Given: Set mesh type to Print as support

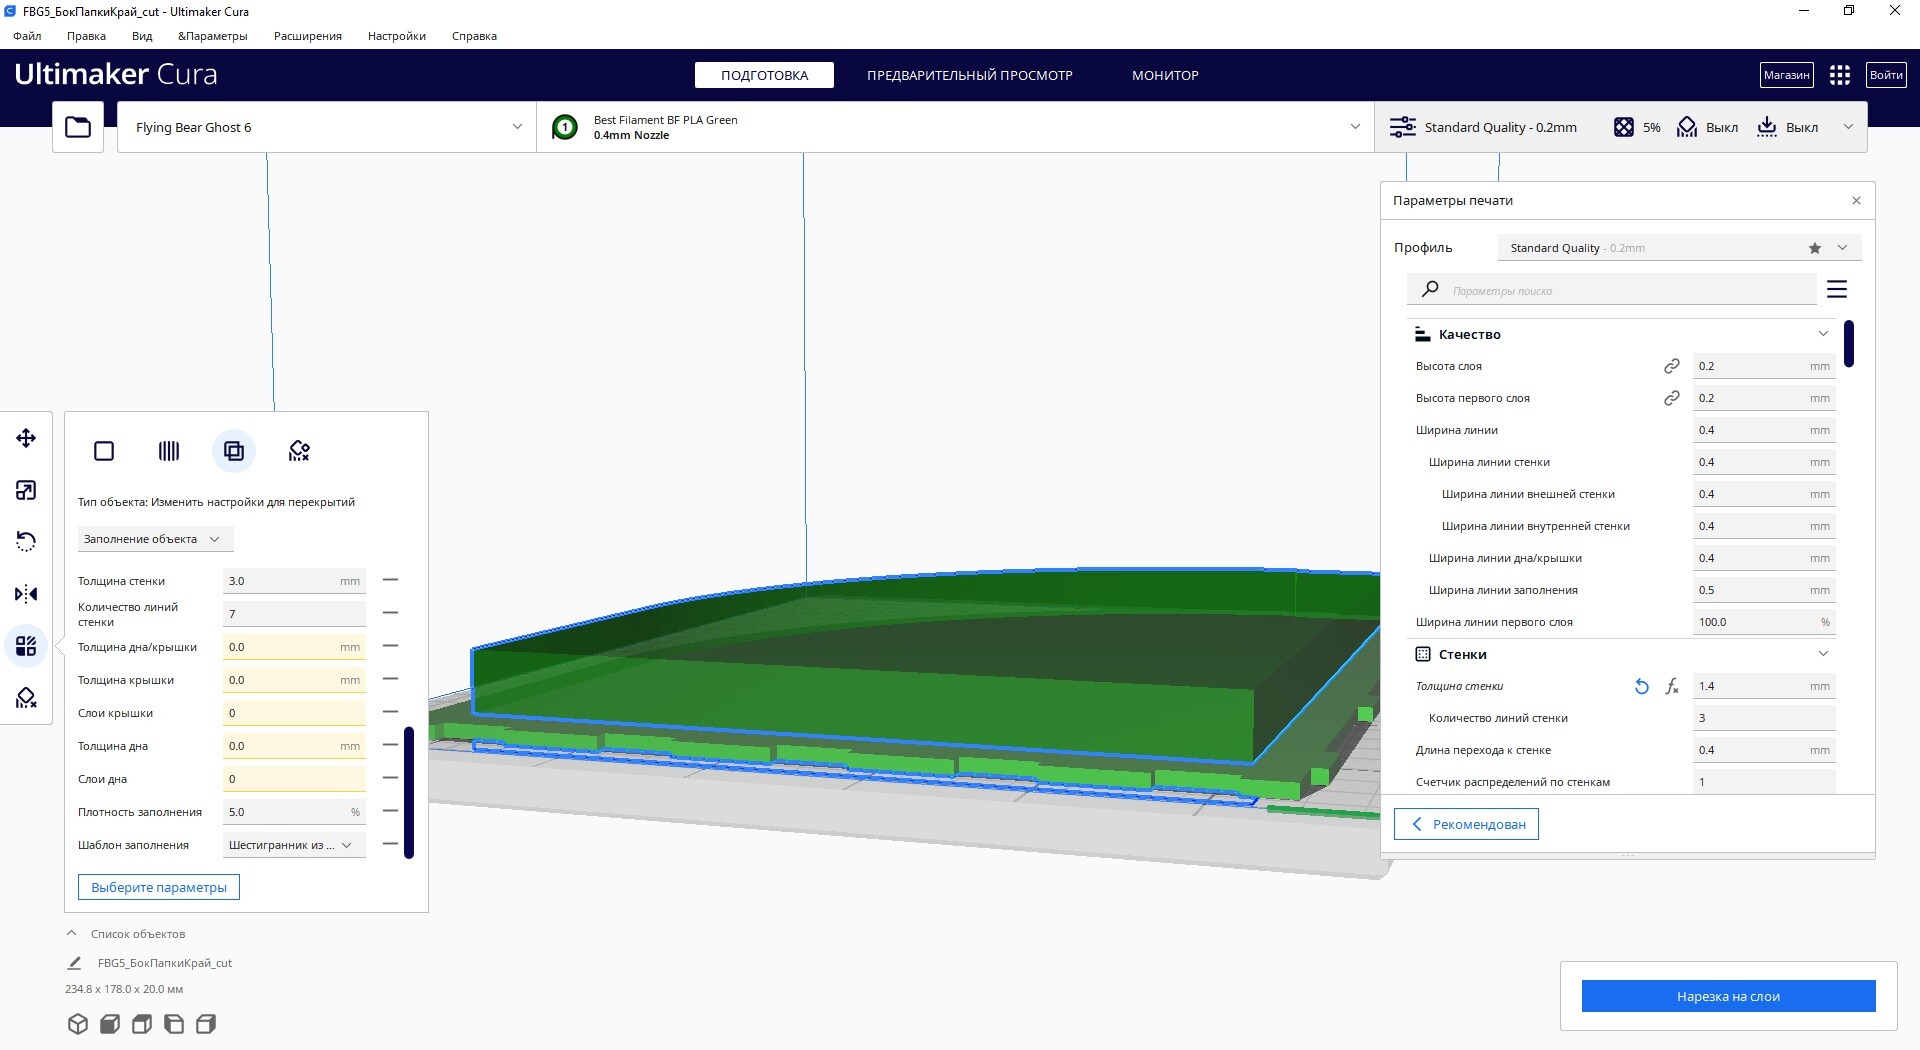Looking at the screenshot, I should 169,451.
